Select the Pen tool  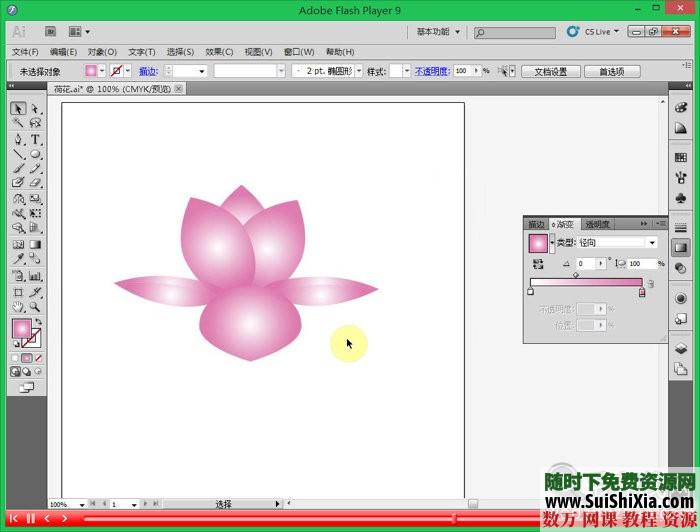(18, 139)
